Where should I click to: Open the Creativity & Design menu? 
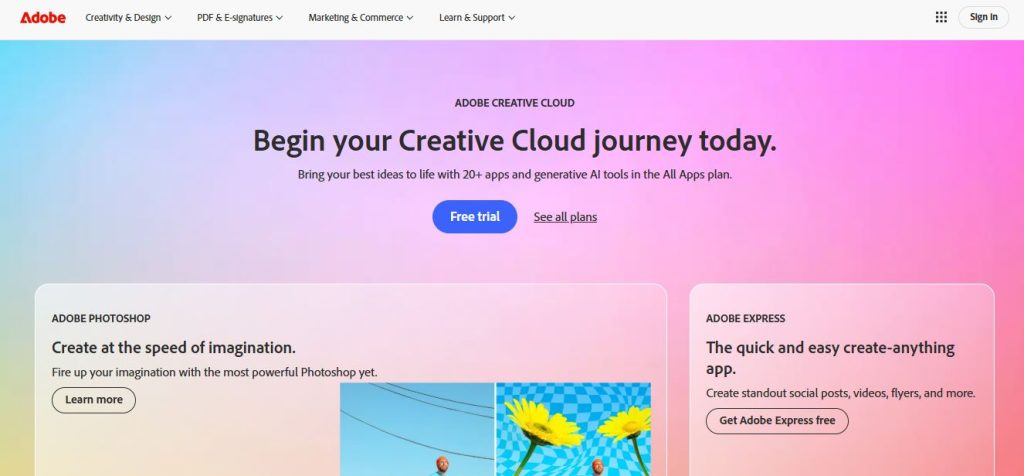coord(129,18)
